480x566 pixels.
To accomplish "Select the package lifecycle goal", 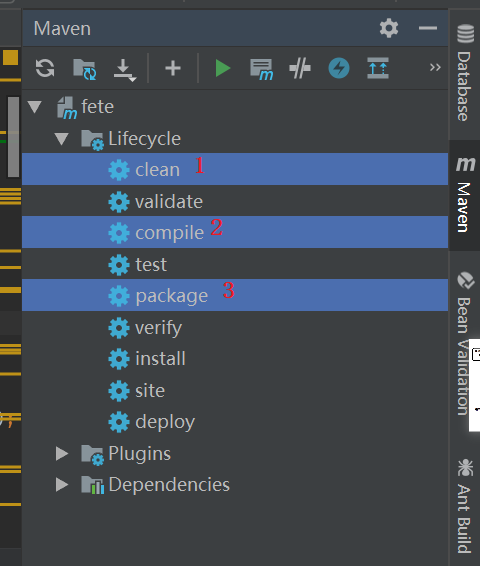I will click(x=235, y=295).
